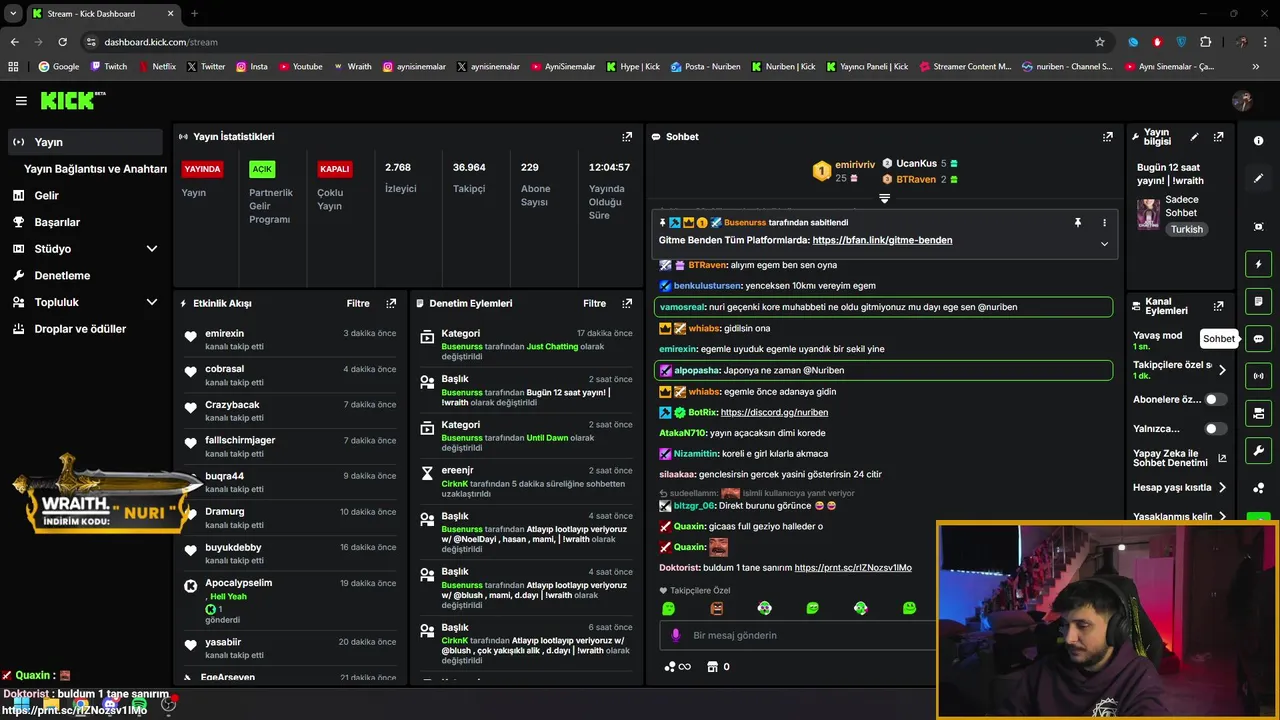The width and height of the screenshot is (1280, 720).
Task: Pop out the Sohbet chat panel
Action: (1107, 137)
